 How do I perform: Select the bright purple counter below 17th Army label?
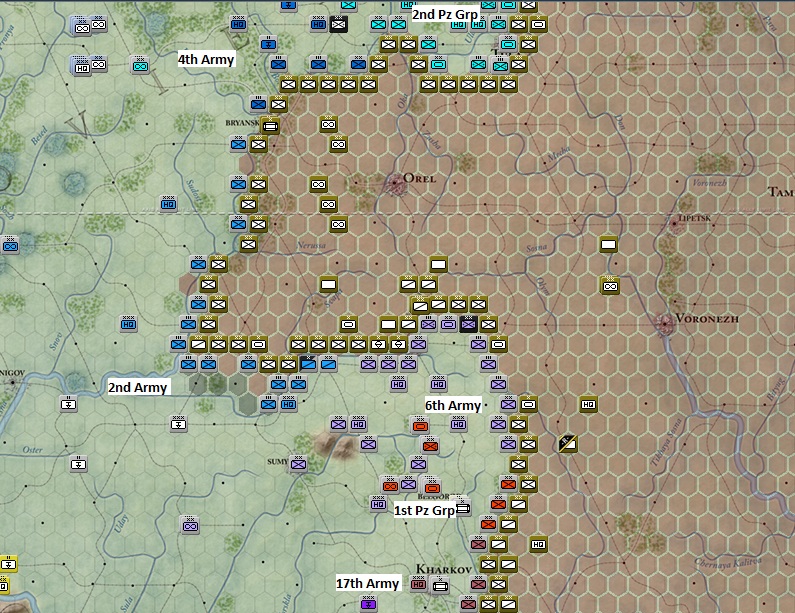point(368,603)
